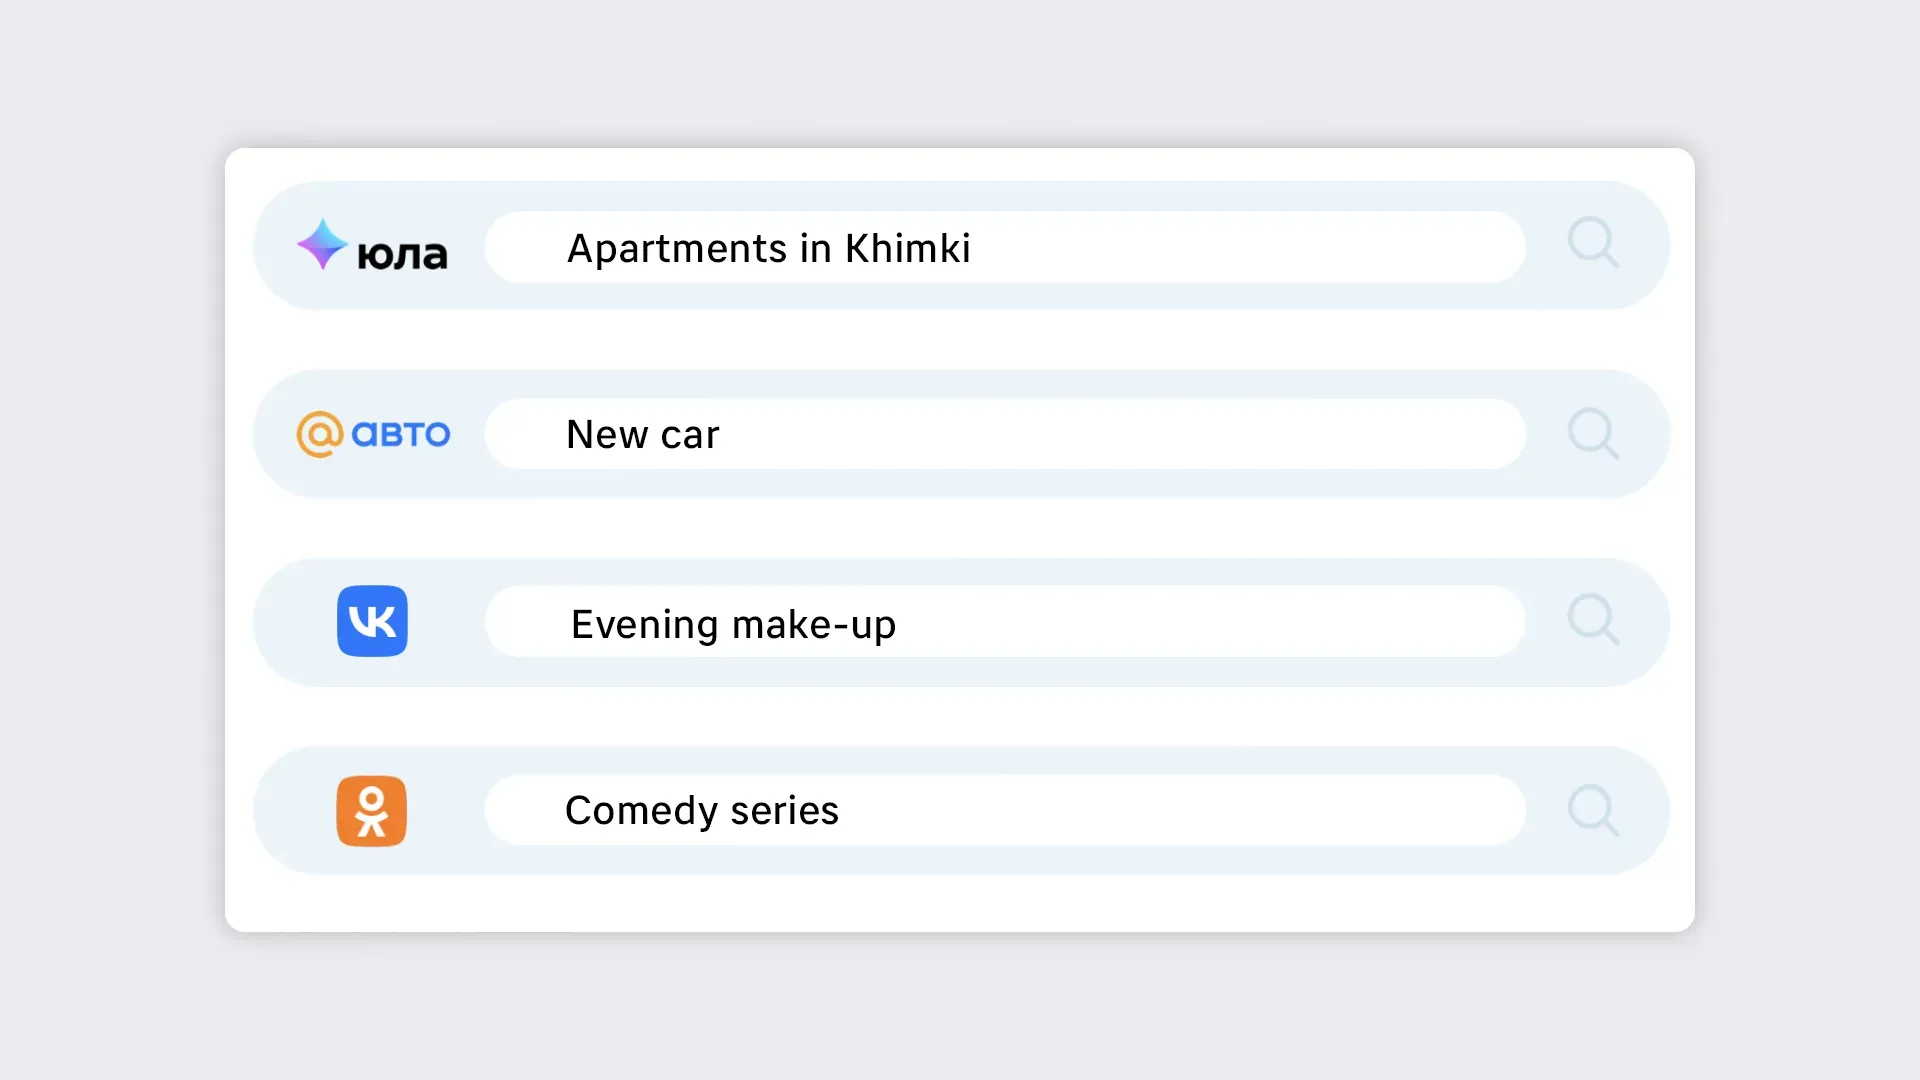Screen dimensions: 1920x1080
Task: Hit the search icon beside 'Evening make-up'
Action: 1593,620
